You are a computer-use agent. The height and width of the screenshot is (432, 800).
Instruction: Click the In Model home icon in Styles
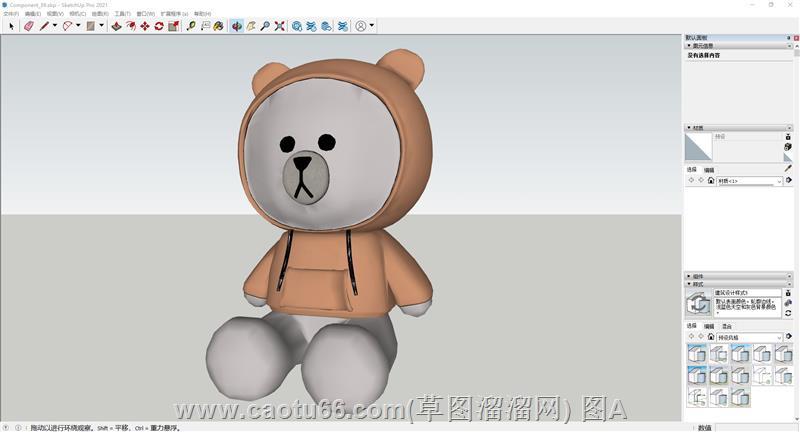[711, 337]
